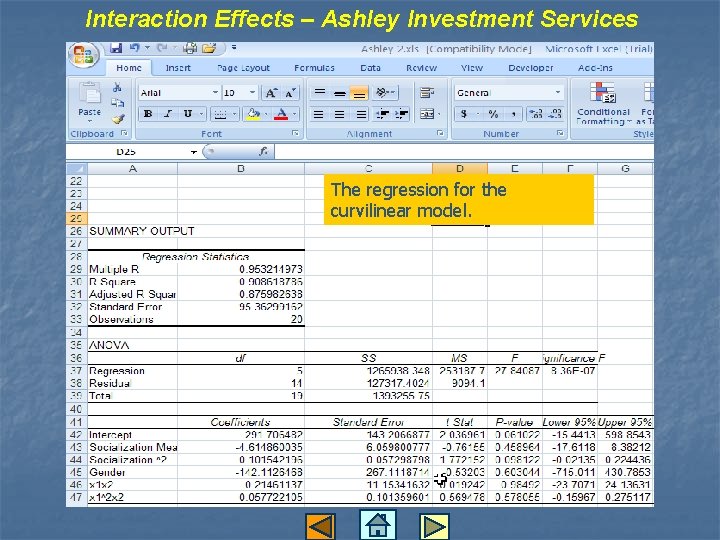
Task: Apply Accounting dollar format
Action: [x=464, y=114]
